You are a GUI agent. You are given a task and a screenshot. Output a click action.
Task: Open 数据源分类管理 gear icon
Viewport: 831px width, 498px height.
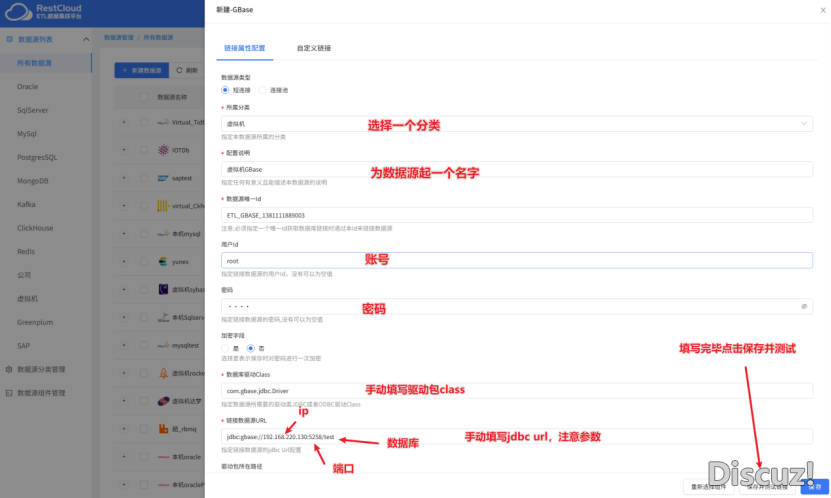[x=9, y=369]
